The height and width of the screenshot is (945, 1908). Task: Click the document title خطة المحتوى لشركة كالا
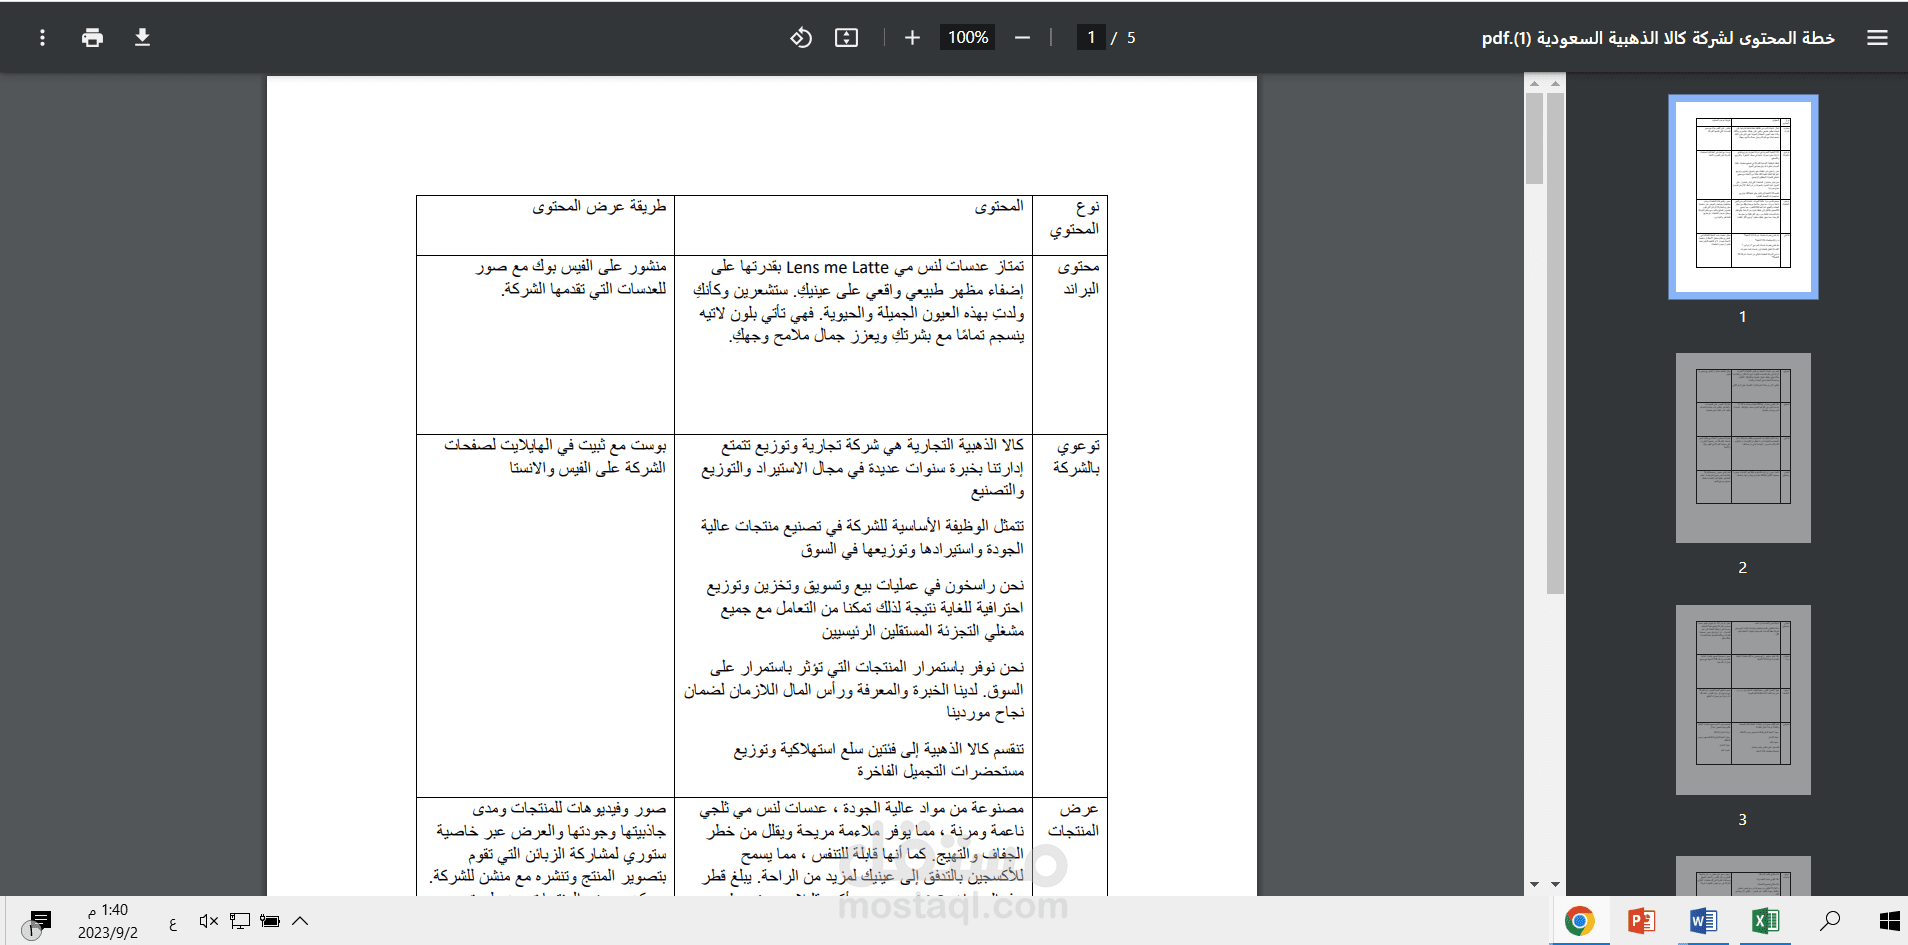pyautogui.click(x=1658, y=38)
